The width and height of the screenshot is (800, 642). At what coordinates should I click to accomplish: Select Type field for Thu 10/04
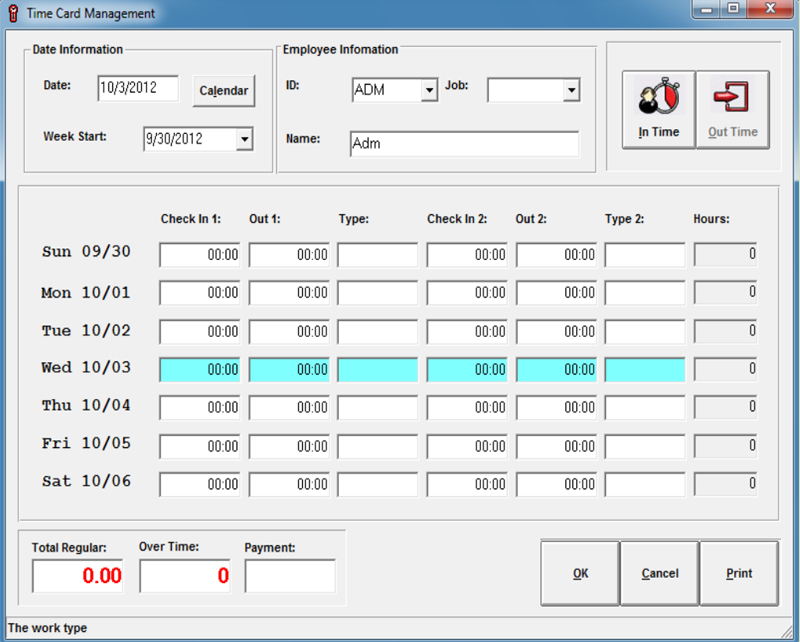click(378, 408)
